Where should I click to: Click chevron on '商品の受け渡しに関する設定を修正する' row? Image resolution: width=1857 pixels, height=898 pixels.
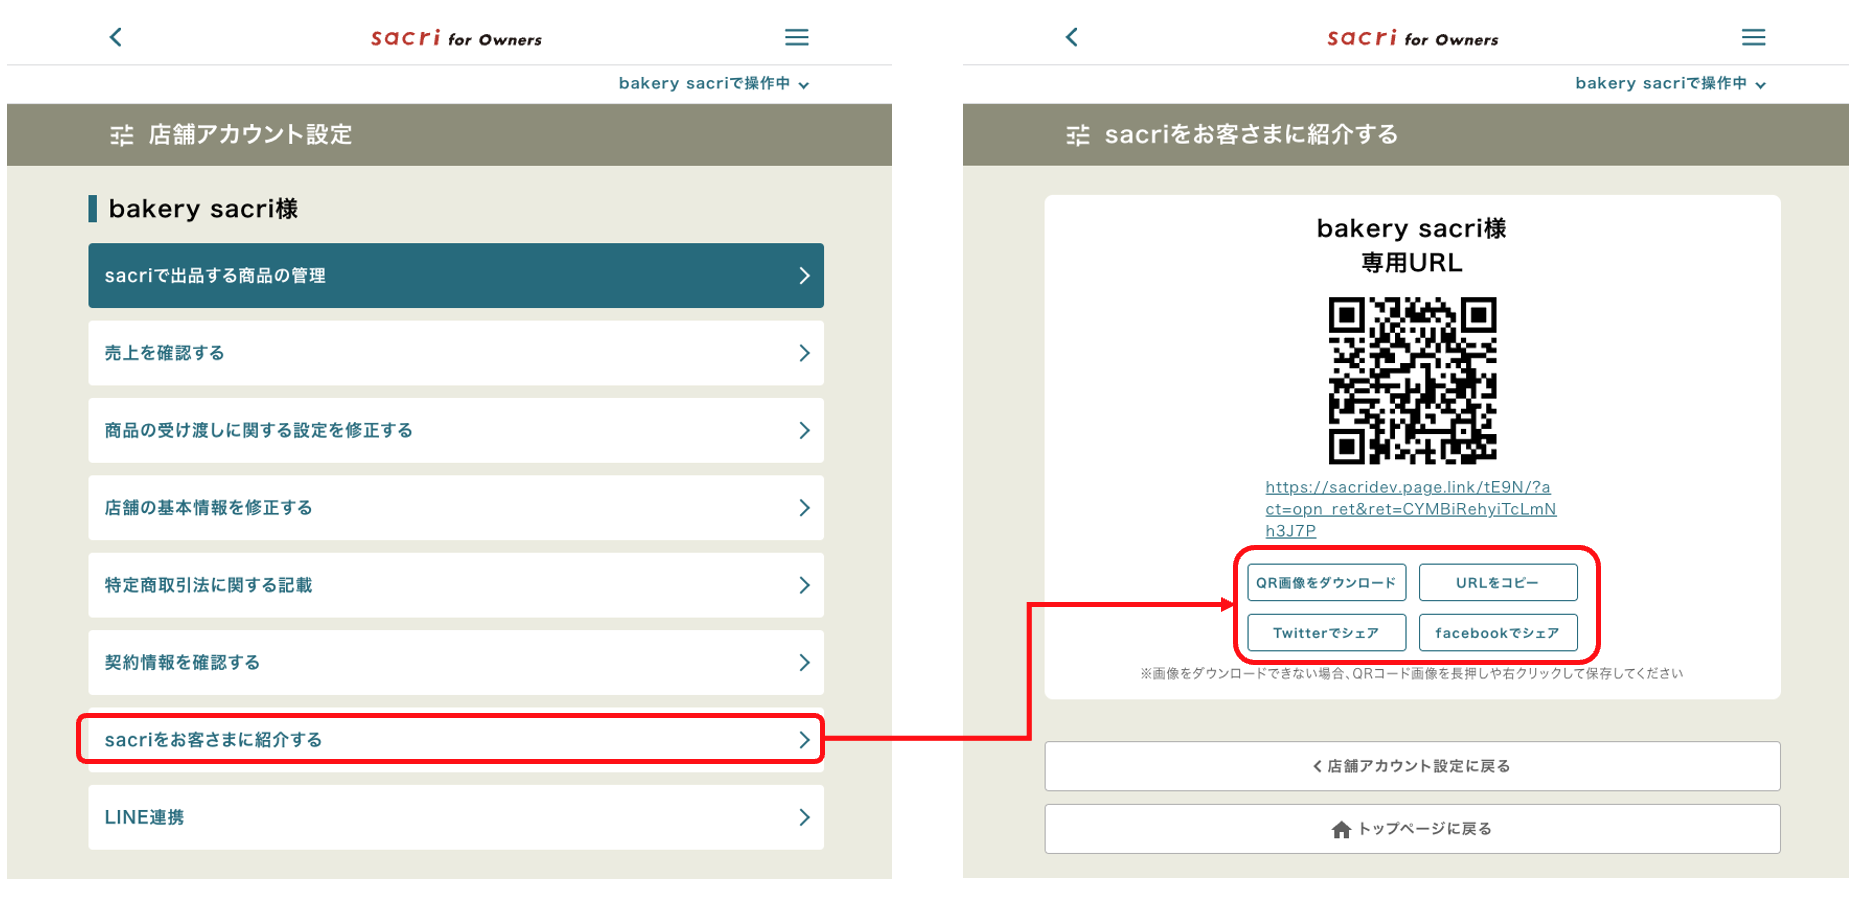[804, 430]
